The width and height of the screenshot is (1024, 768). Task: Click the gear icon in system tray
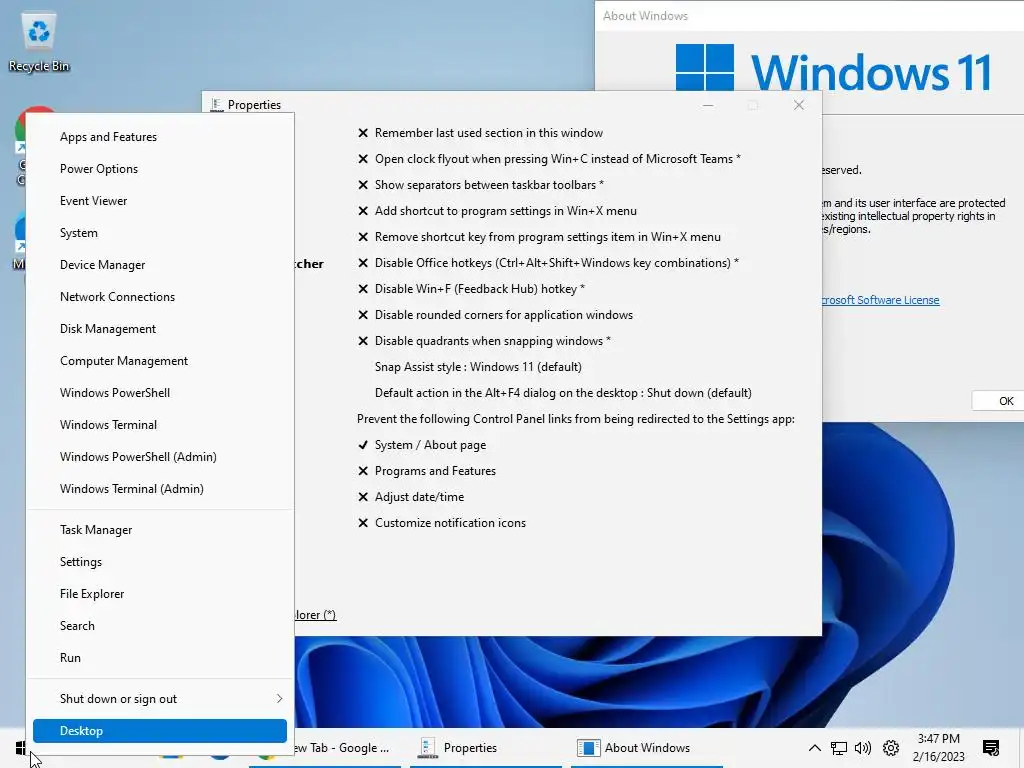pyautogui.click(x=891, y=748)
